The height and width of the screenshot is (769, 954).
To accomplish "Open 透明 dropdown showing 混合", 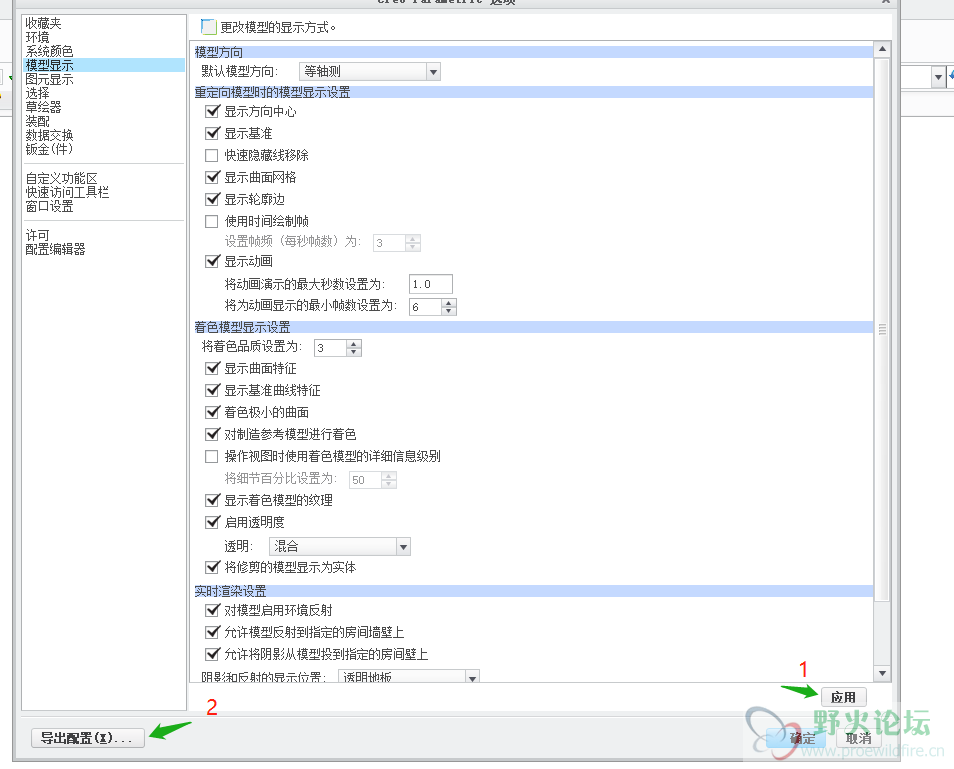I will click(339, 546).
